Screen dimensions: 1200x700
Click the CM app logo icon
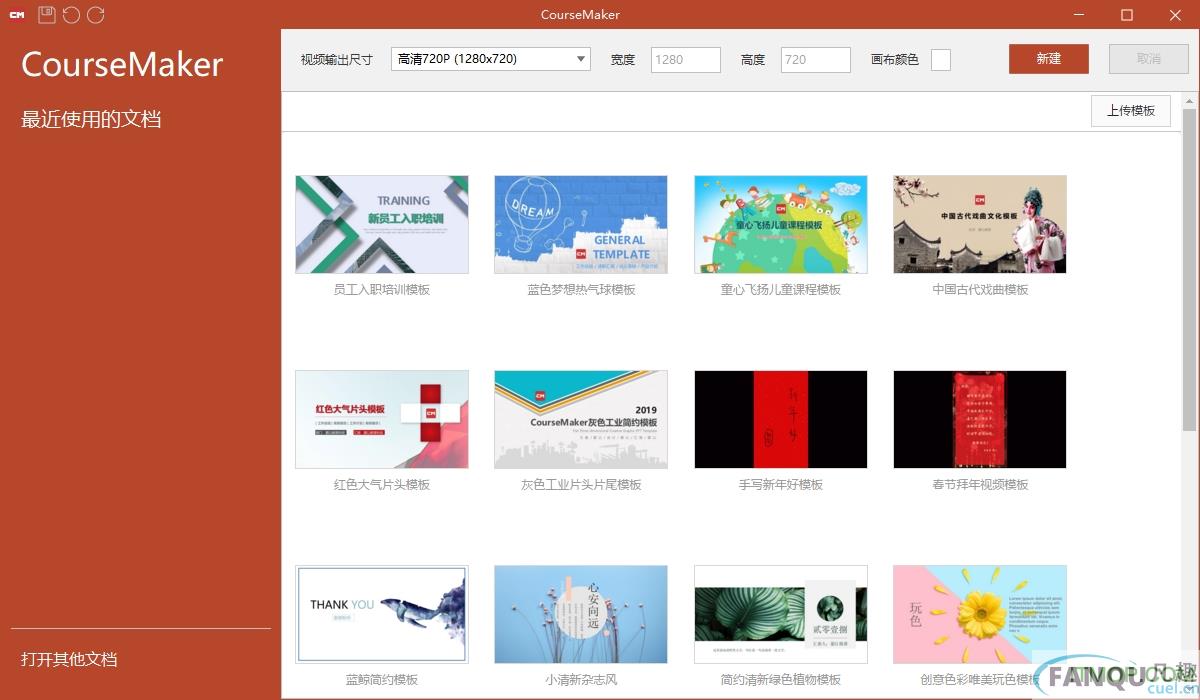pyautogui.click(x=16, y=15)
